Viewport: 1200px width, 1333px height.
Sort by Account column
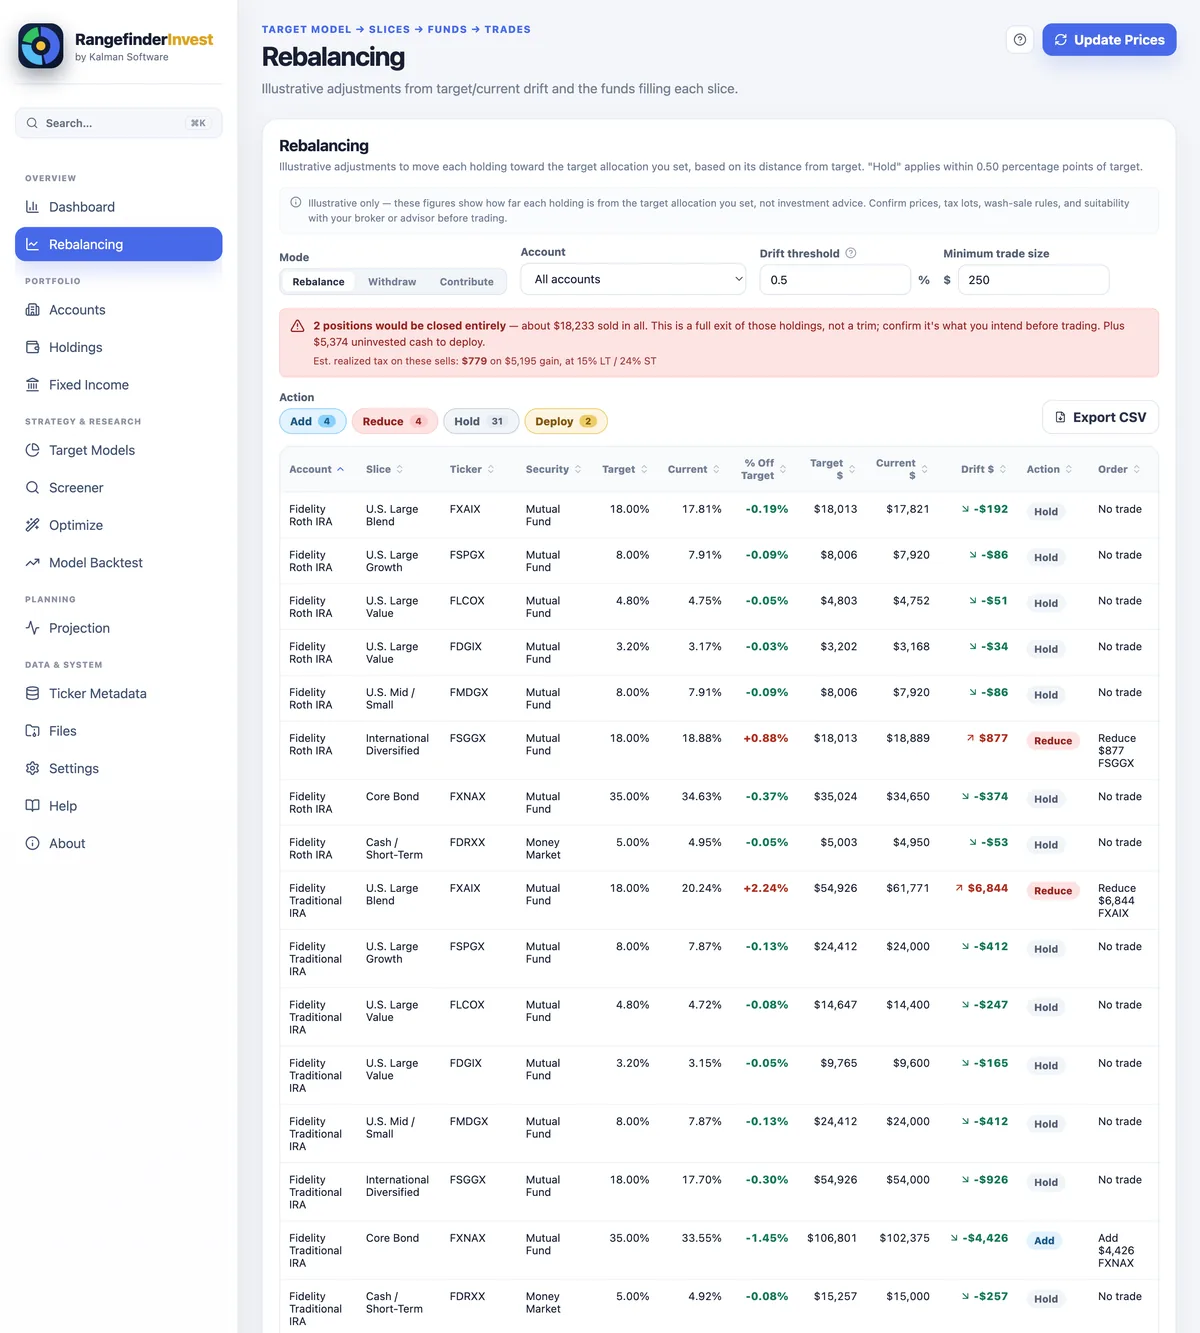(x=316, y=469)
